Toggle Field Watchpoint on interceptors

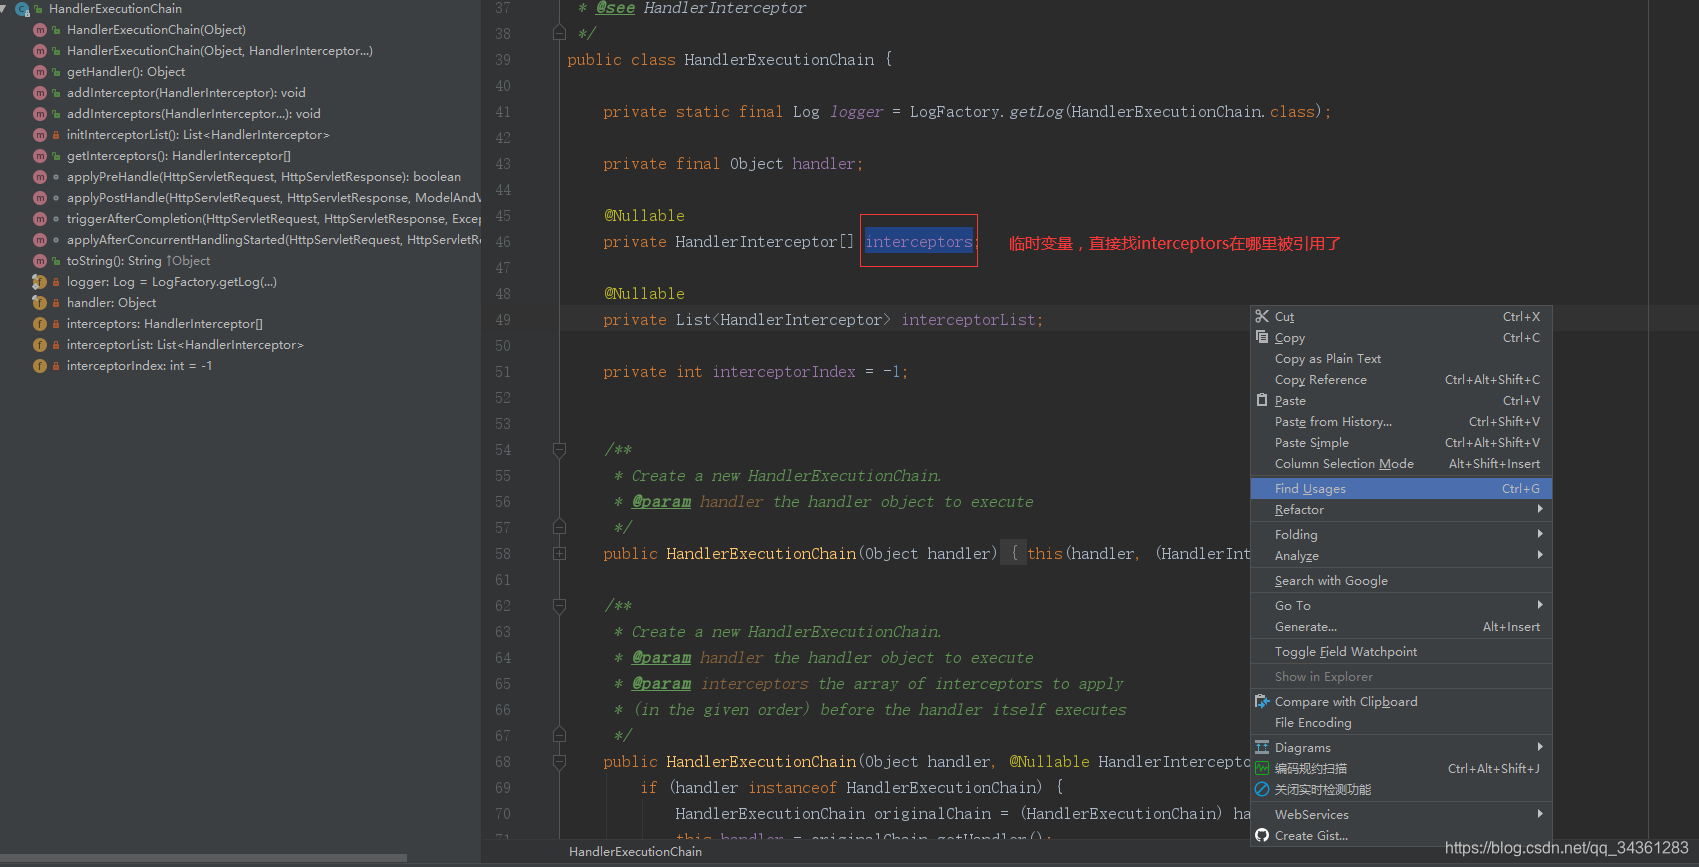[x=1401, y=652]
